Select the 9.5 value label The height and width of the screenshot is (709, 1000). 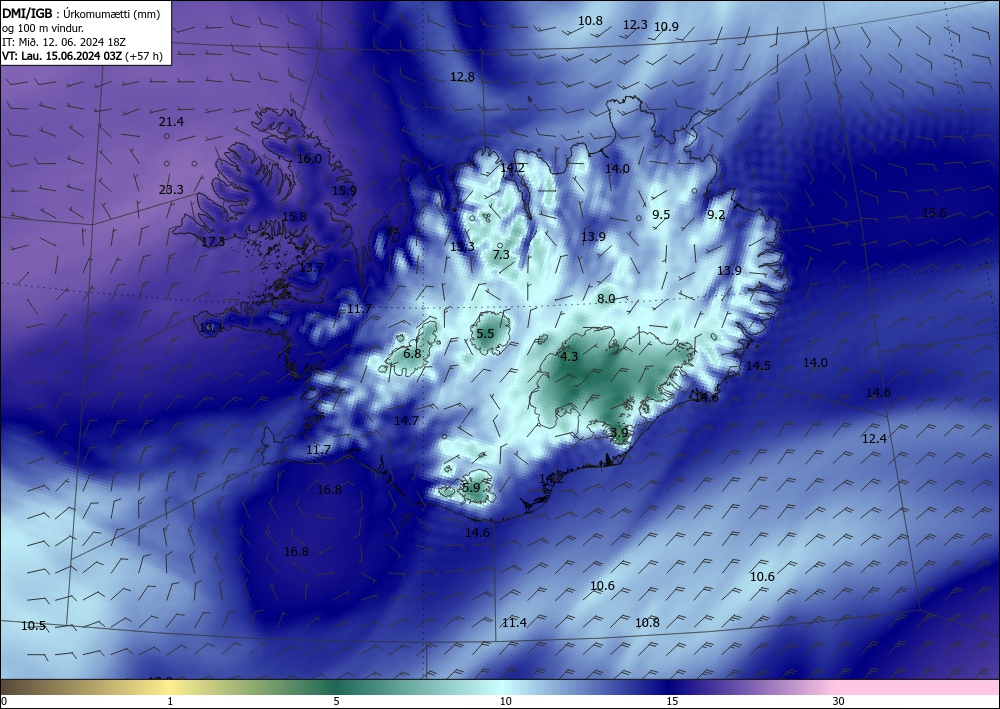(661, 214)
